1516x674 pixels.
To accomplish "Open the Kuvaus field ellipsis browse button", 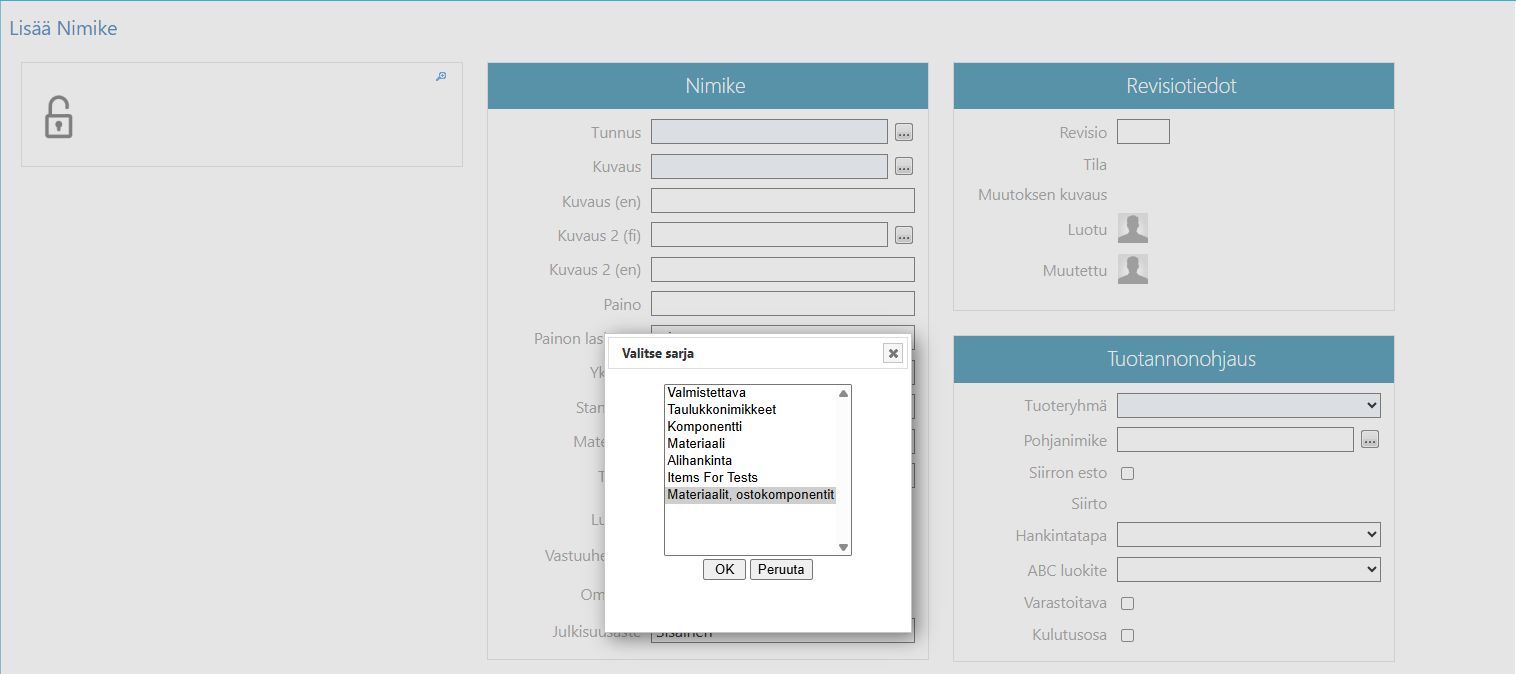I will [x=904, y=166].
